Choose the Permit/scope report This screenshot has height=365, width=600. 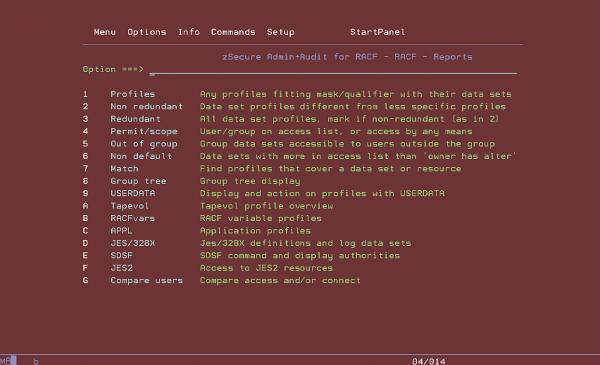[x=144, y=131]
